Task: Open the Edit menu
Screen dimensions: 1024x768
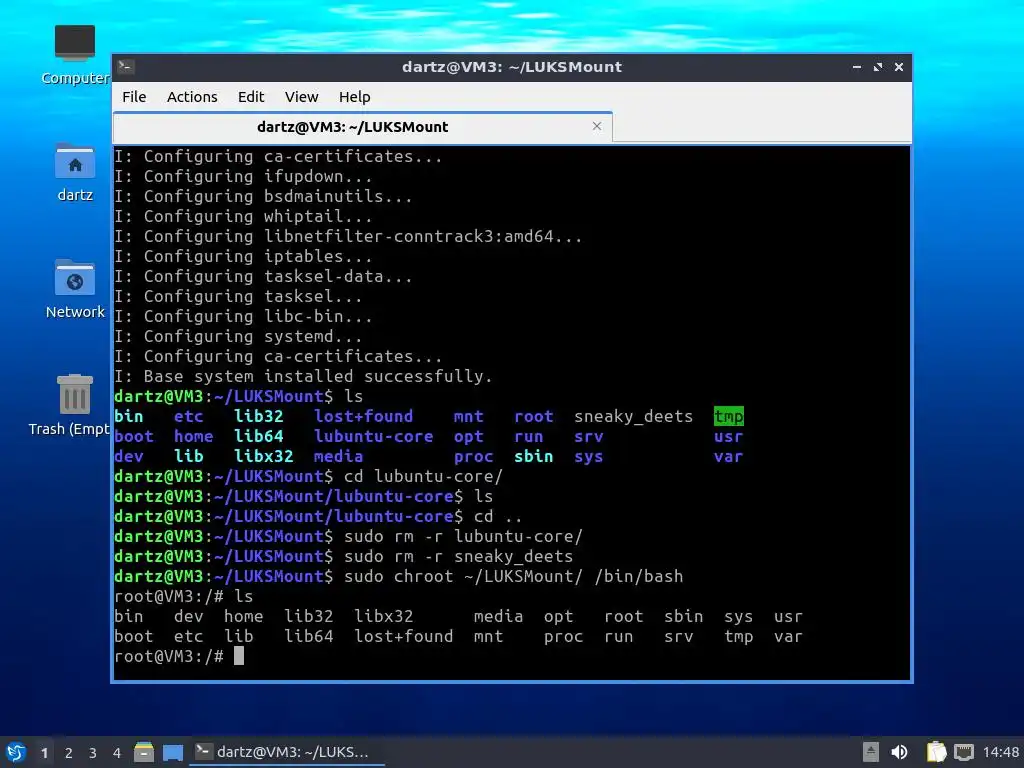Action: click(251, 97)
